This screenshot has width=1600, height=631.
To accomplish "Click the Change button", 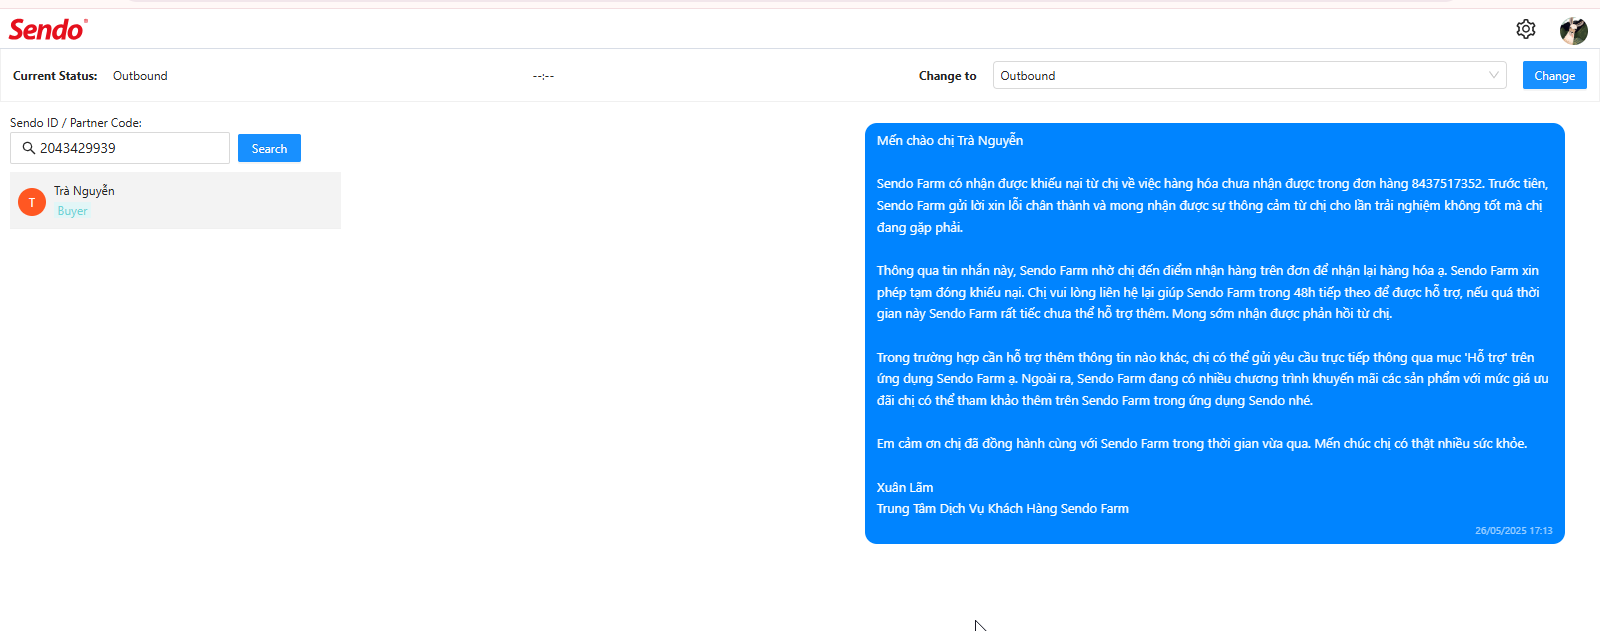I will point(1554,75).
